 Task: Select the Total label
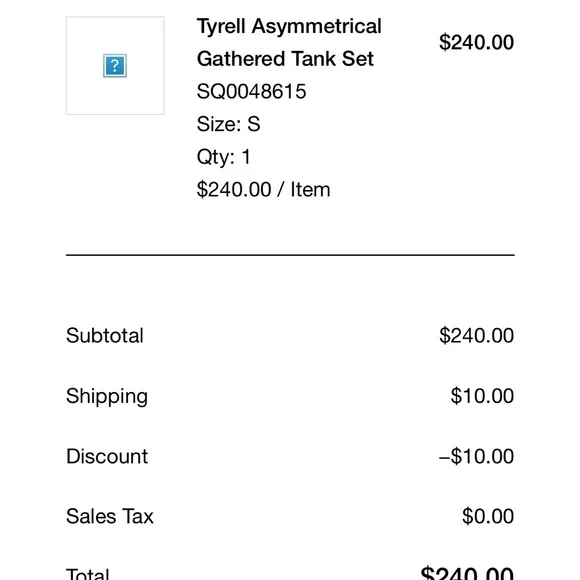pos(88,574)
